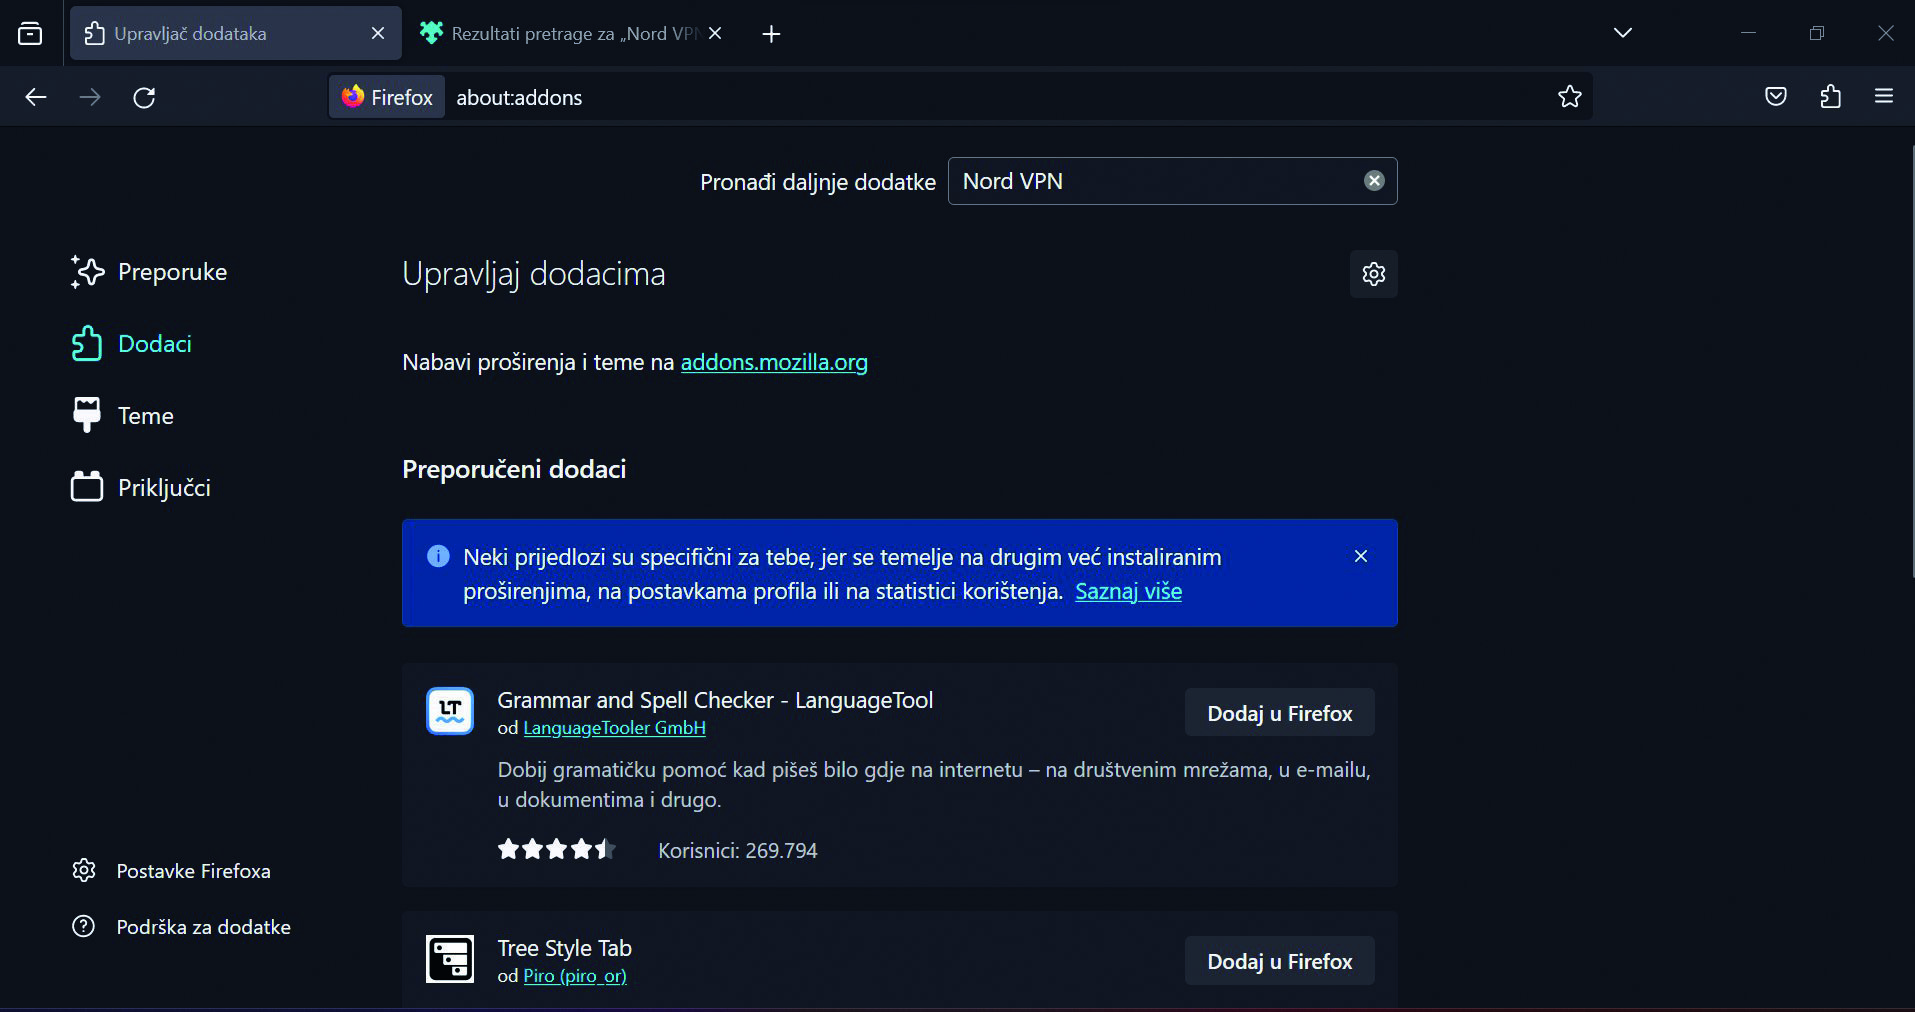The image size is (1915, 1012).
Task: Select Priključci in the sidebar
Action: click(x=163, y=488)
